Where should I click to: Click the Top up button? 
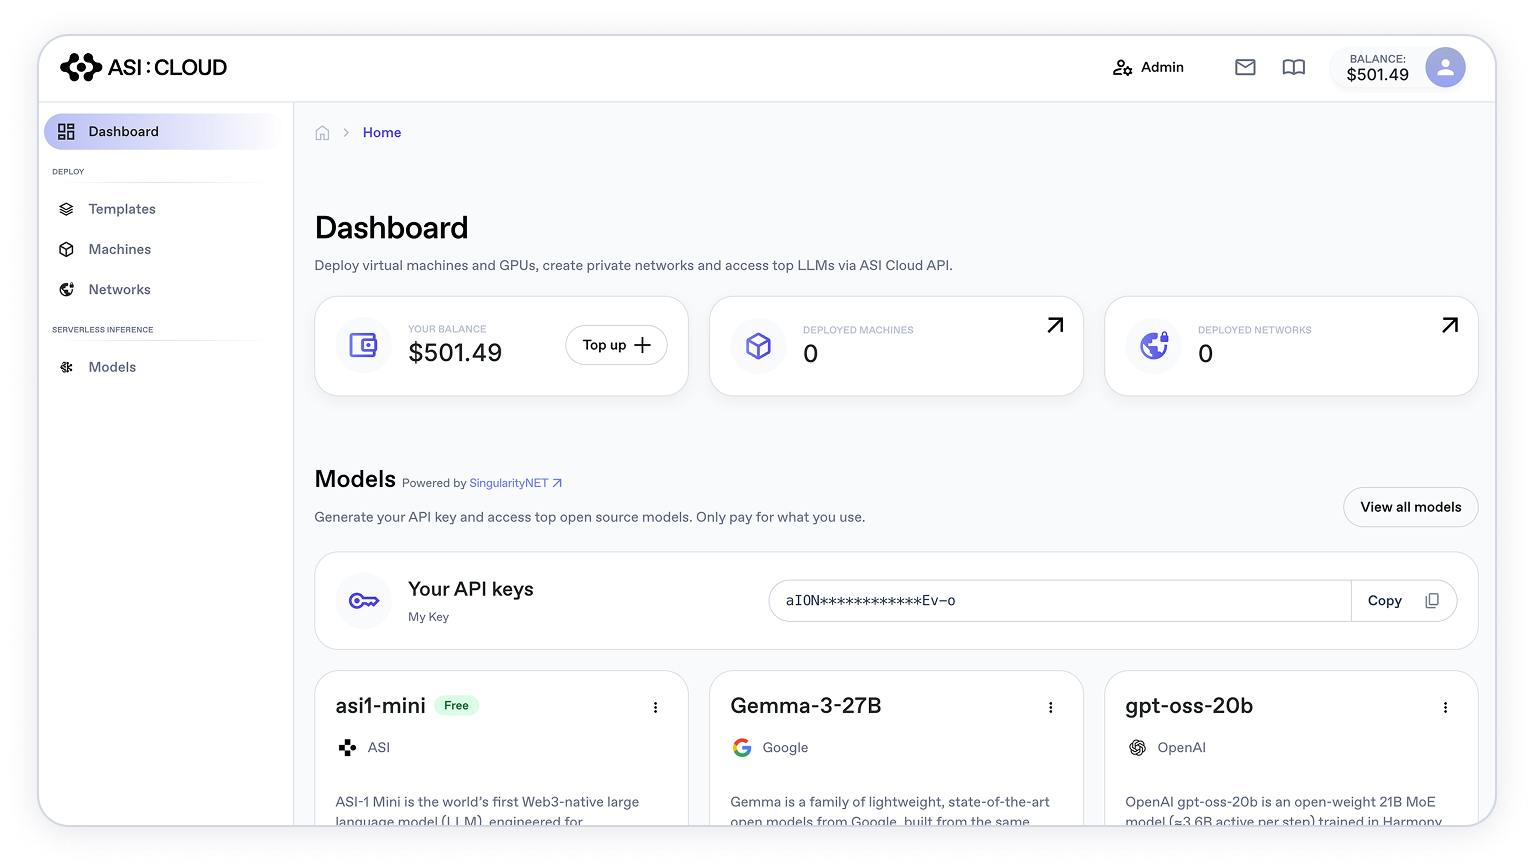click(x=616, y=345)
